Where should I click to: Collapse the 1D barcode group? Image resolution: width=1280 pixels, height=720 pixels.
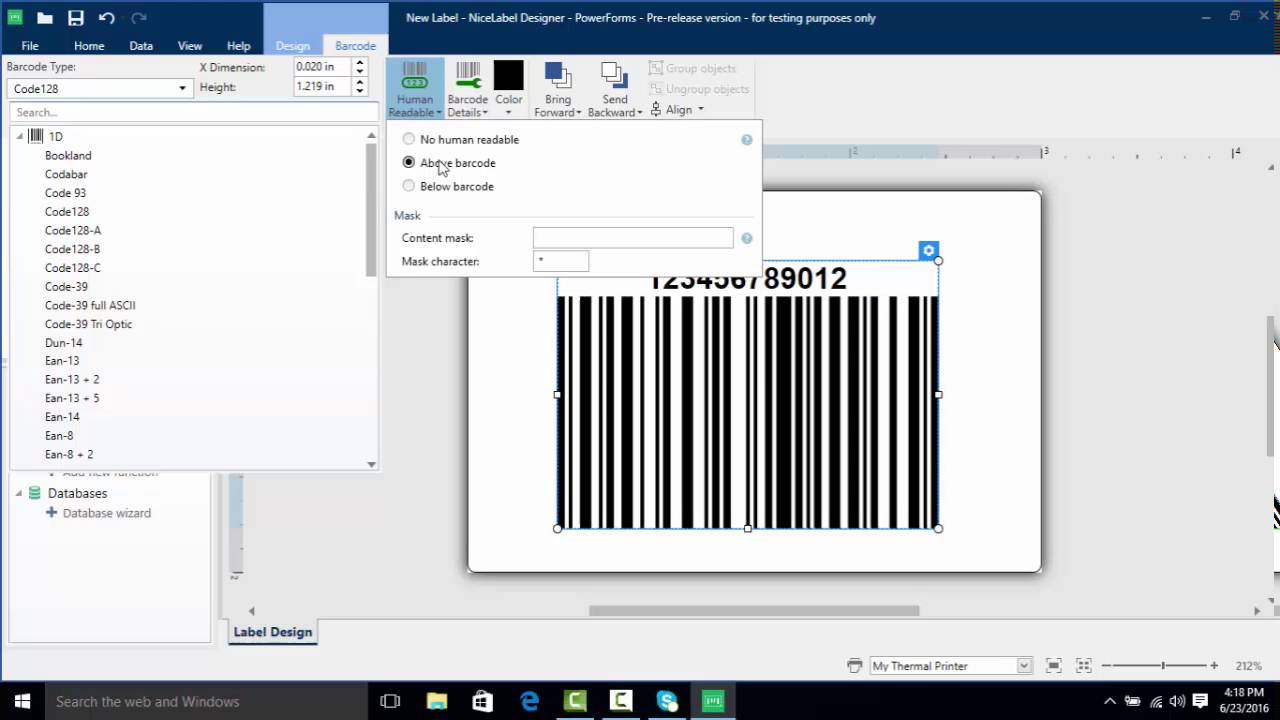point(20,136)
